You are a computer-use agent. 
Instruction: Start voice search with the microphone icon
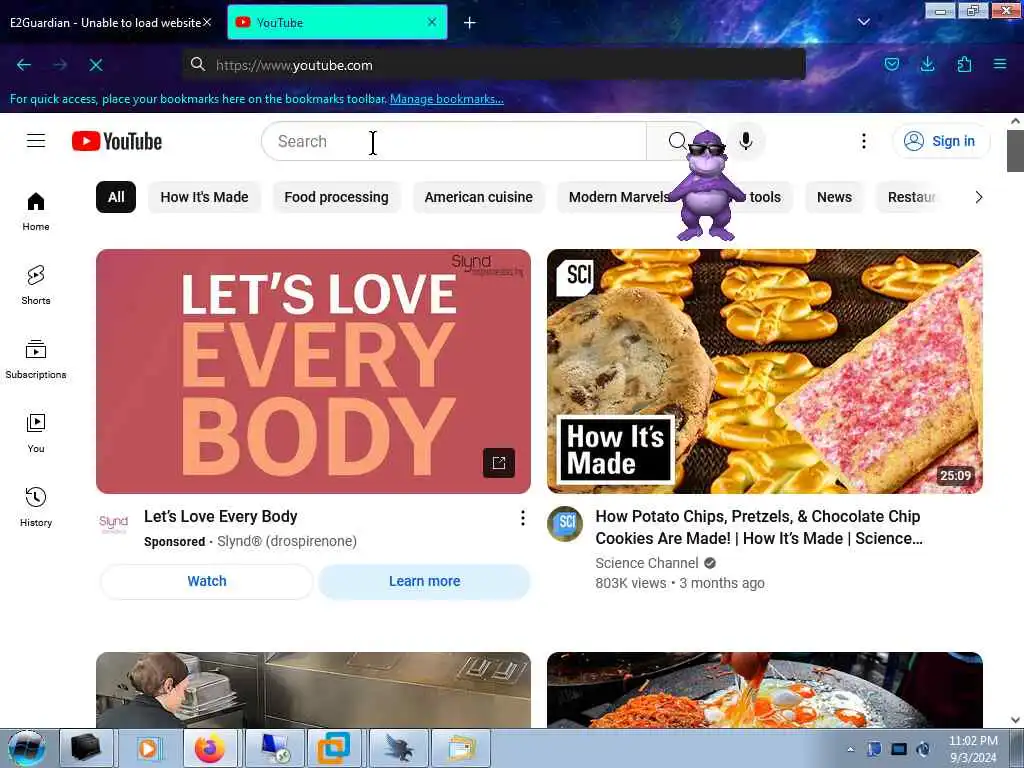tap(746, 141)
